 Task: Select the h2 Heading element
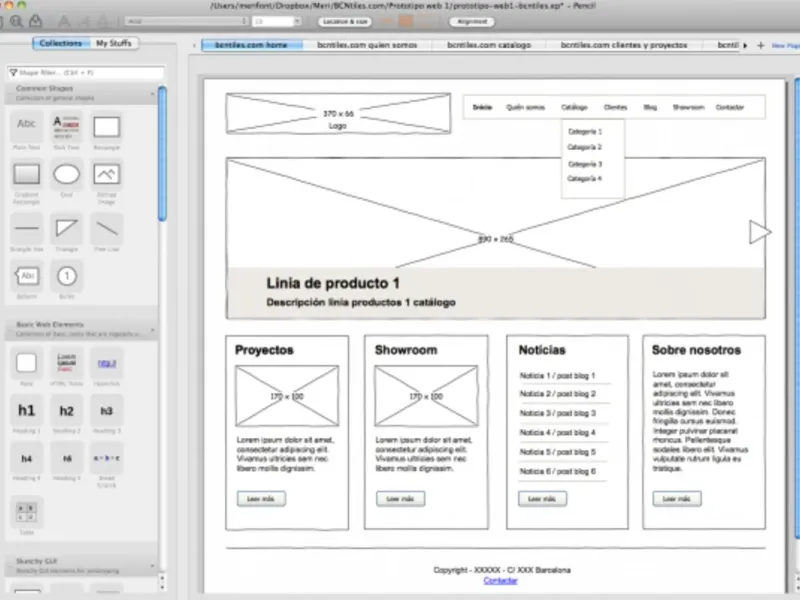click(66, 414)
